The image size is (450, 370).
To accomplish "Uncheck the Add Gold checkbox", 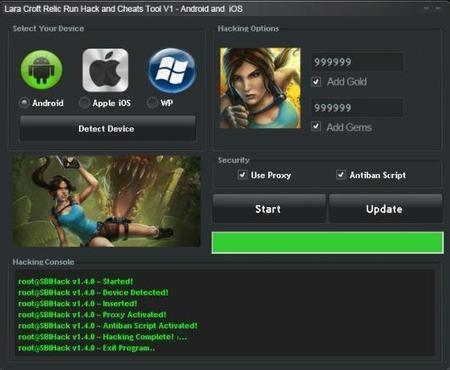I will tap(316, 82).
